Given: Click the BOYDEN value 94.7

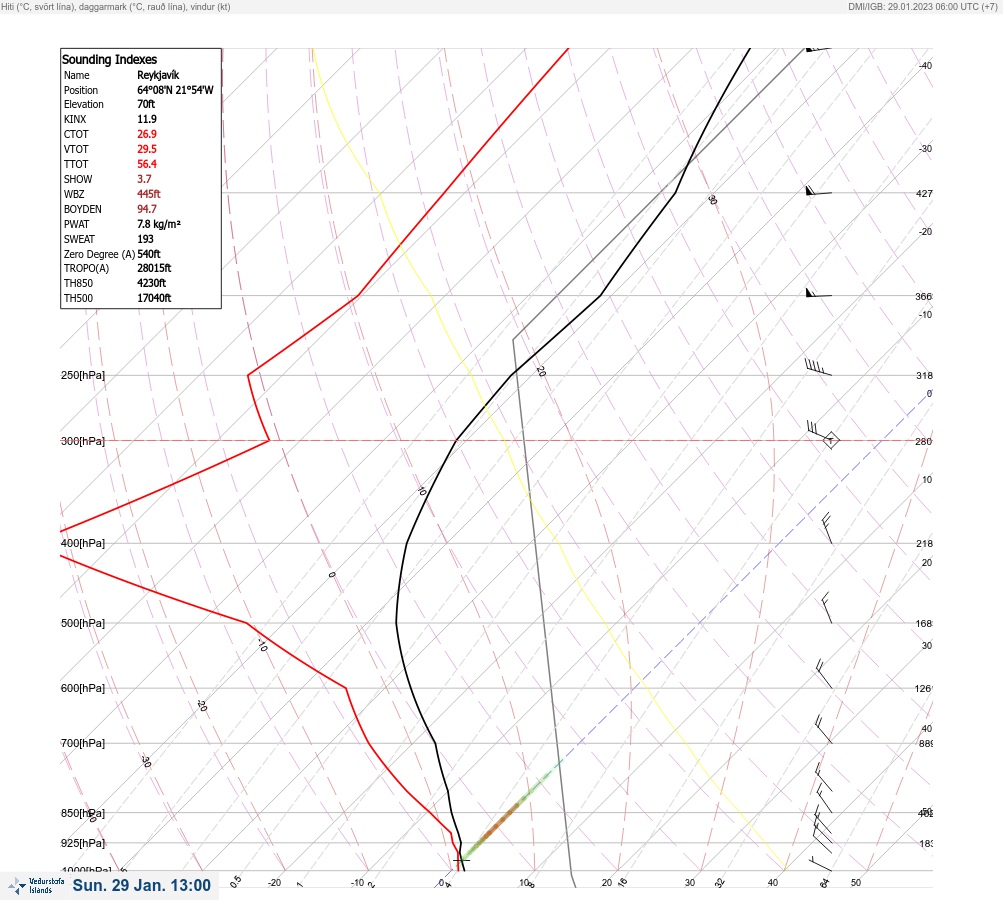Looking at the screenshot, I should 146,209.
